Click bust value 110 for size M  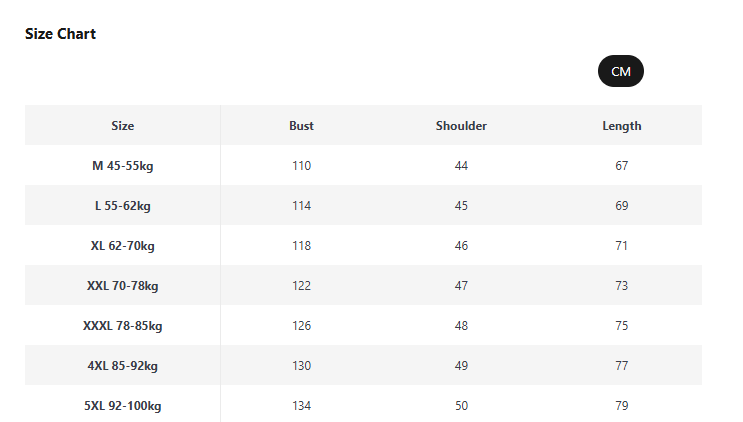pyautogui.click(x=301, y=166)
